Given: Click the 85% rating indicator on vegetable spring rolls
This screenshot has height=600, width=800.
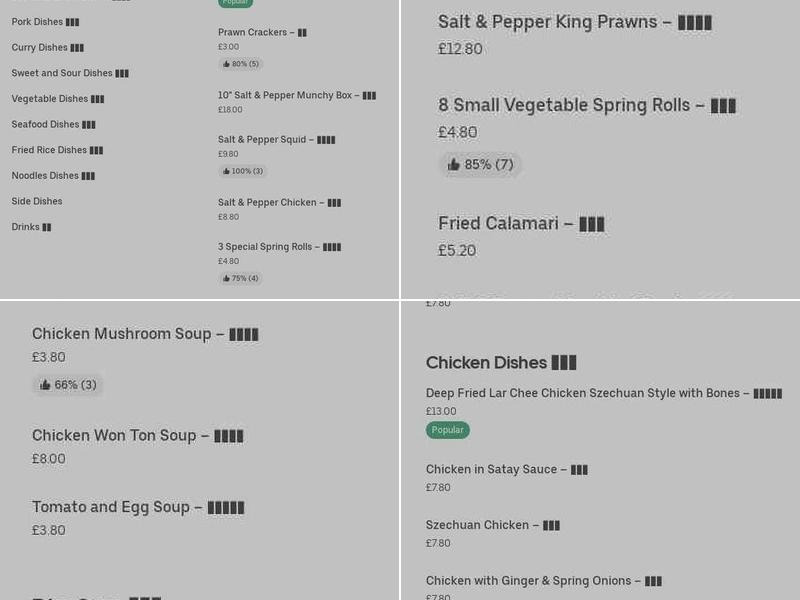Looking at the screenshot, I should 480,164.
